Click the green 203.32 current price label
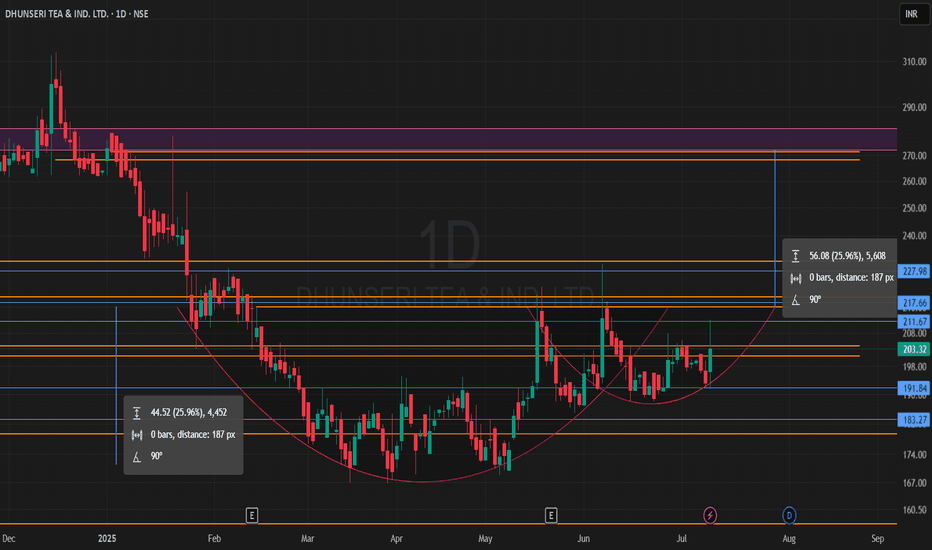The height and width of the screenshot is (550, 932). pos(914,349)
